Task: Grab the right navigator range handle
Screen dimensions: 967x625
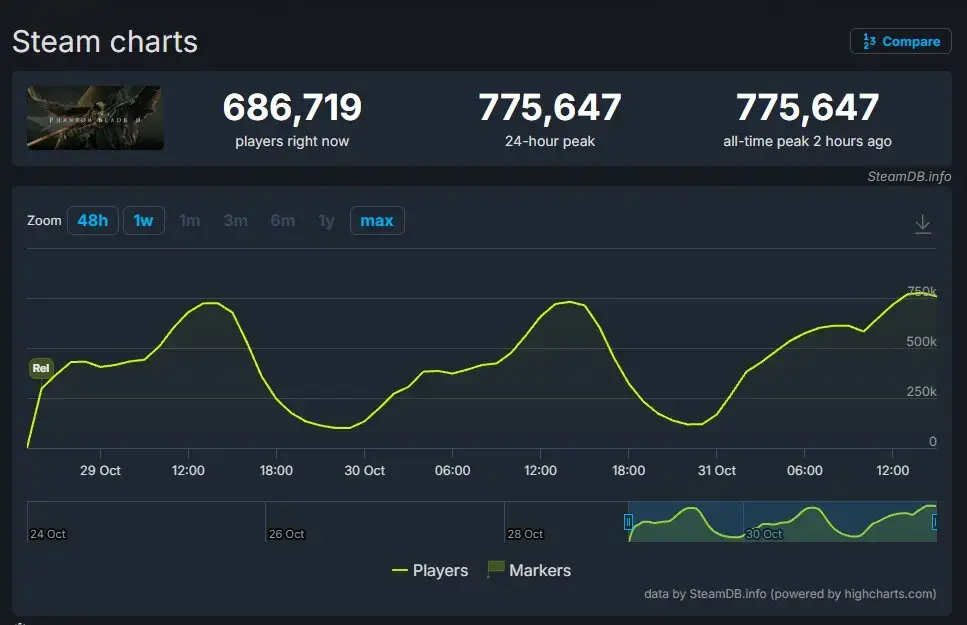Action: 935,522
